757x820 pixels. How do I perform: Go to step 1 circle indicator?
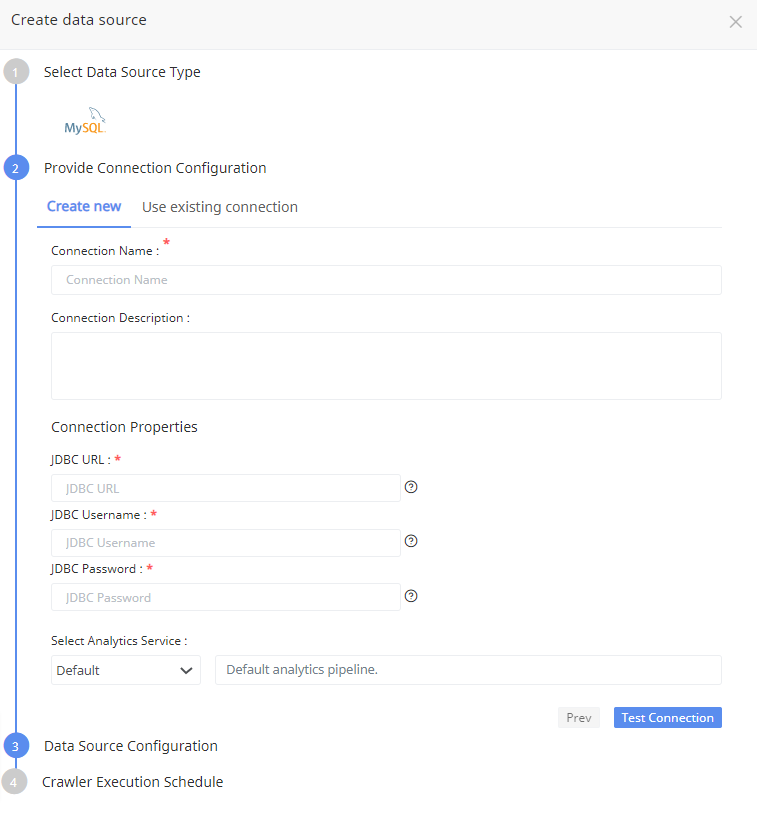[16, 72]
